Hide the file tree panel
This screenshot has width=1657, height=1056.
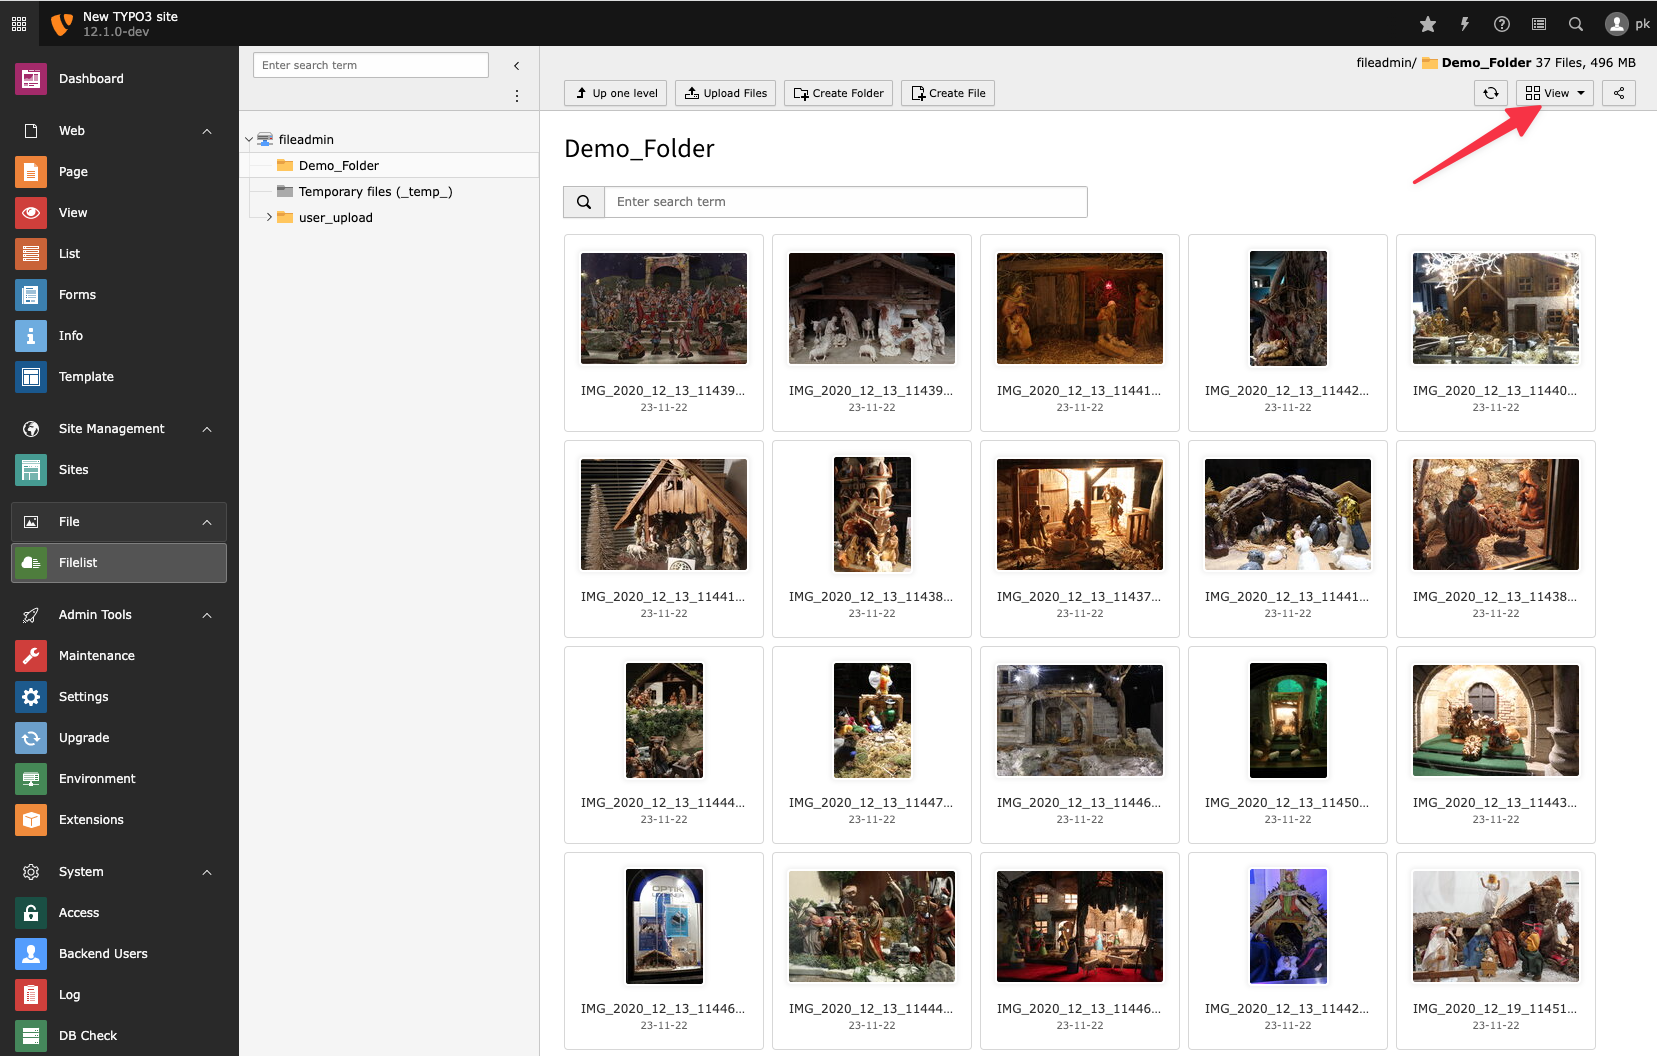coord(516,66)
